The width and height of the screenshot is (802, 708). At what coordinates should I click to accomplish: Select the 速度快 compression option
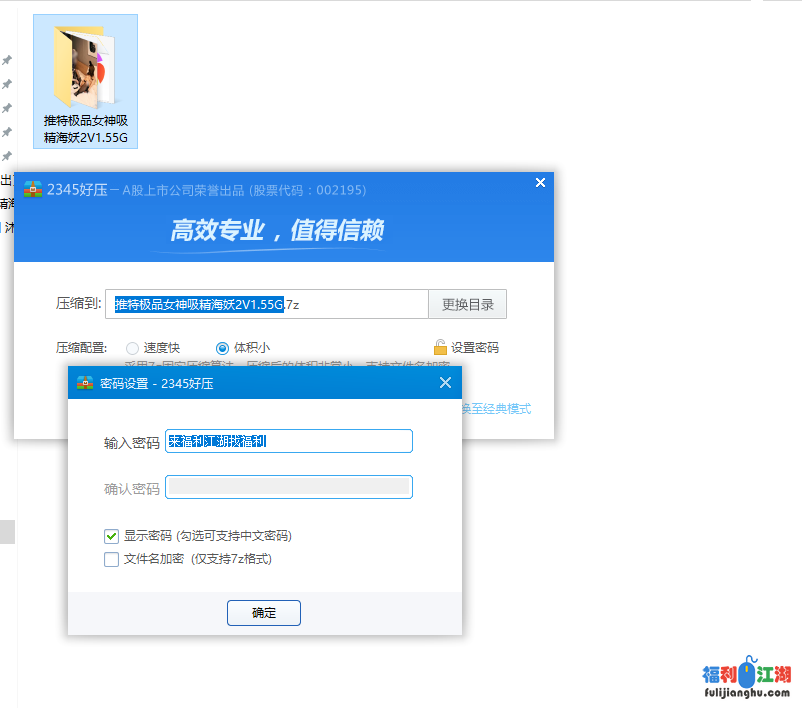132,348
